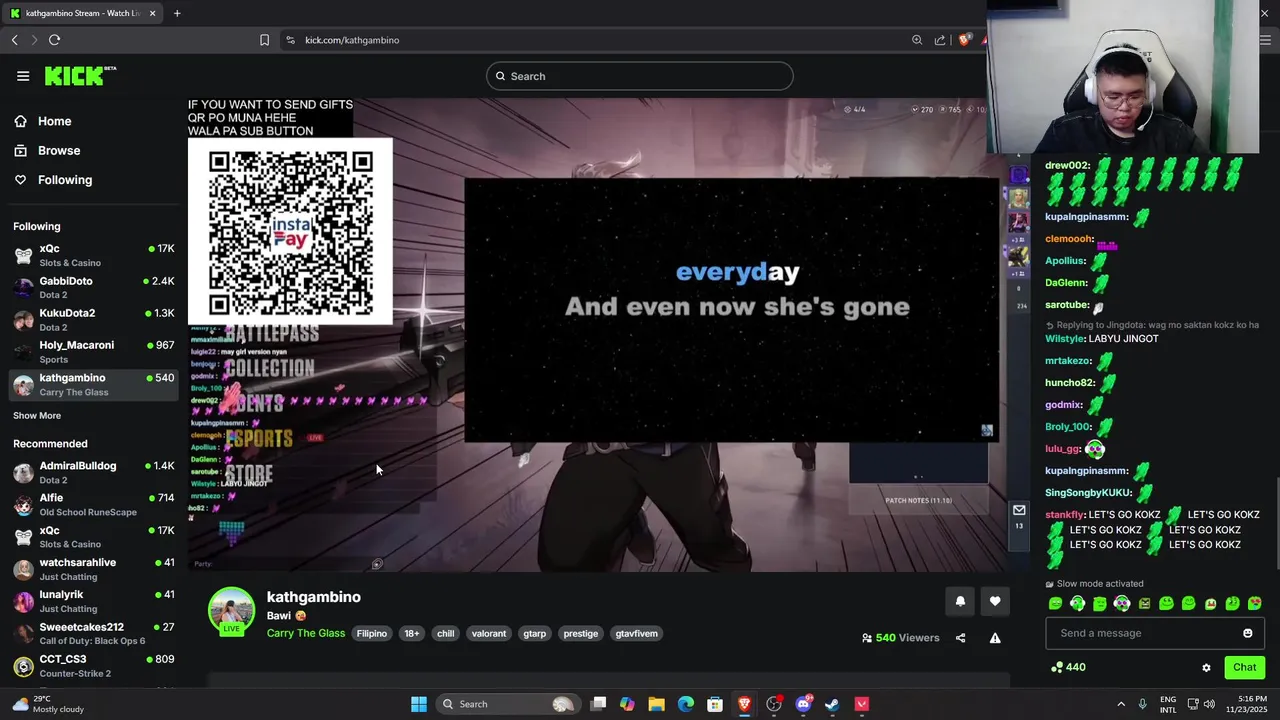The height and width of the screenshot is (720, 1280).
Task: Open KukuDota2 channel in the sidebar
Action: coord(94,320)
